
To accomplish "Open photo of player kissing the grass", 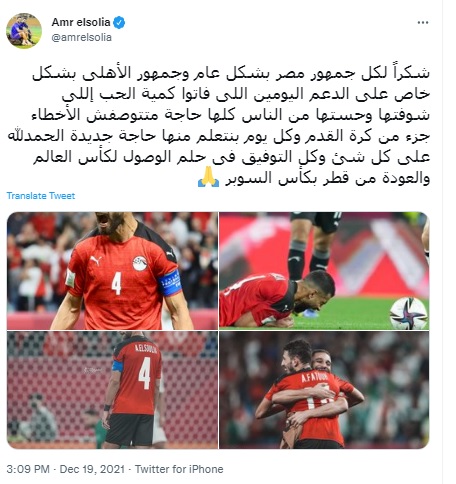I will click(324, 271).
